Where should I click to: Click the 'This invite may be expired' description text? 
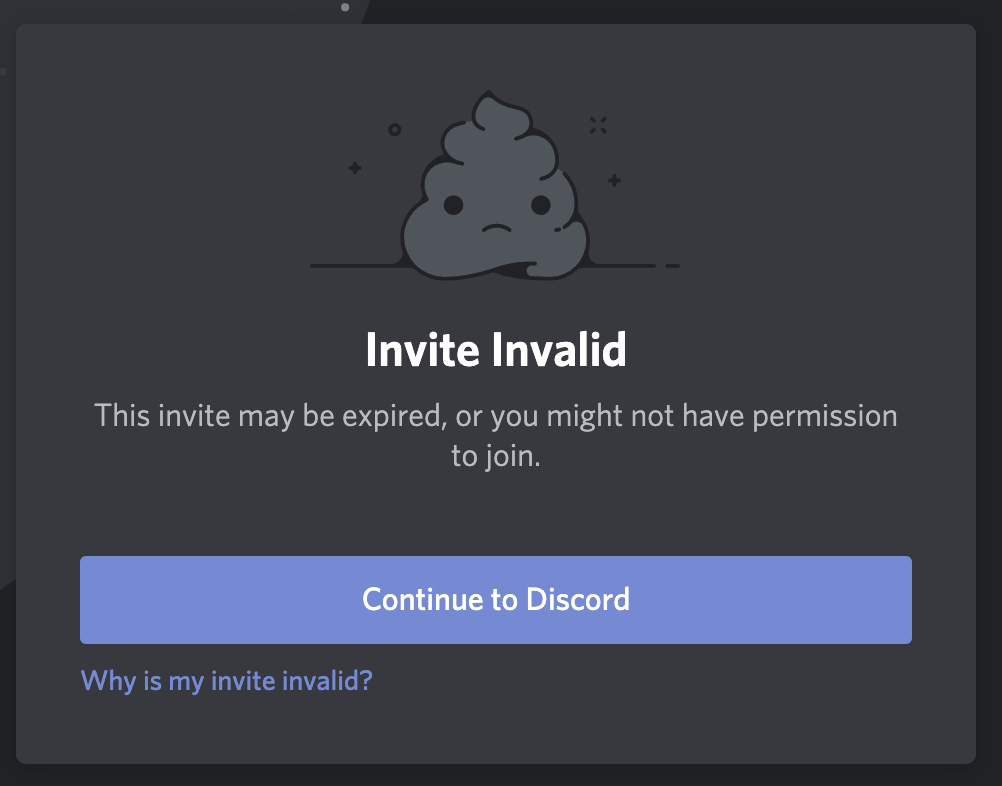pyautogui.click(x=496, y=416)
